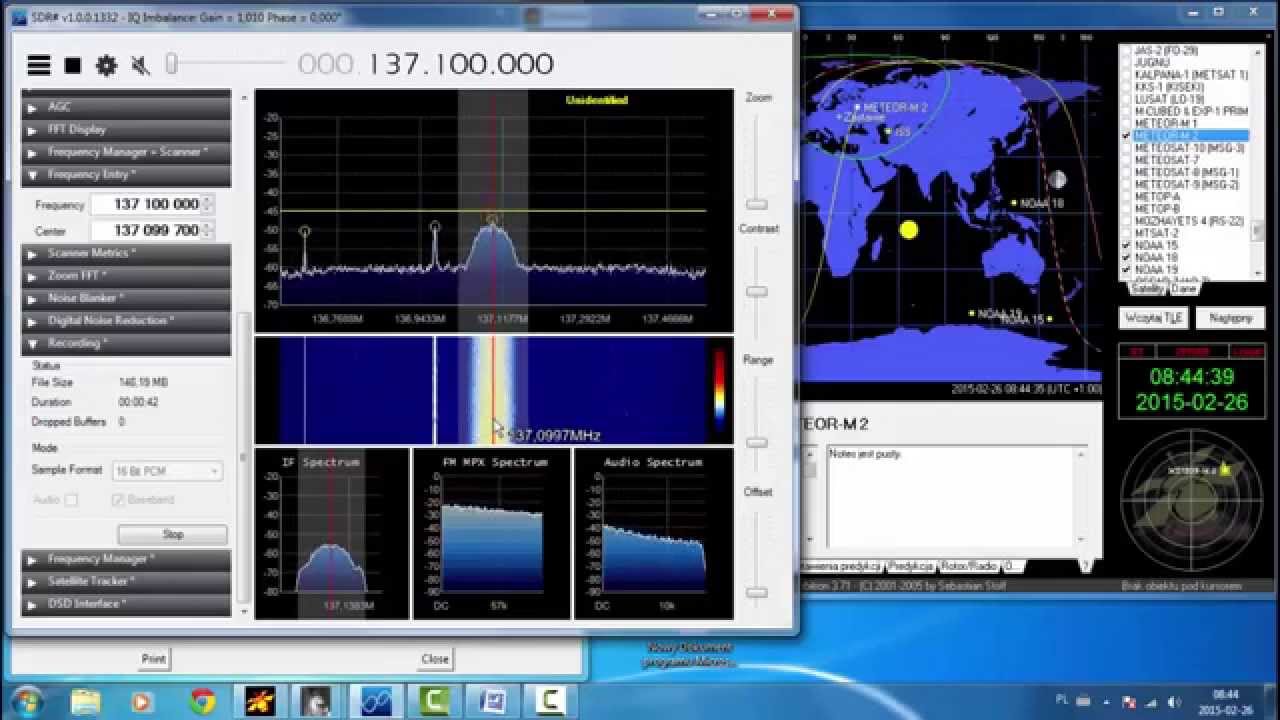Click the FM MPX Spectrum panel
Screen dimensions: 1280x720
[492, 533]
